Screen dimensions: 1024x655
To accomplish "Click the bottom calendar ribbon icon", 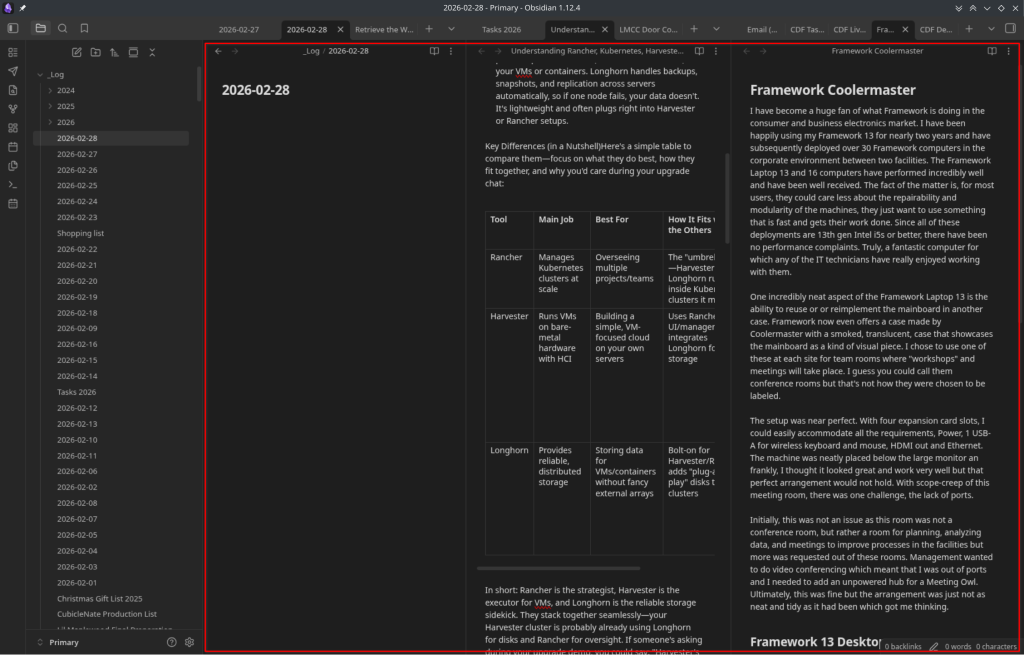I will (x=13, y=204).
